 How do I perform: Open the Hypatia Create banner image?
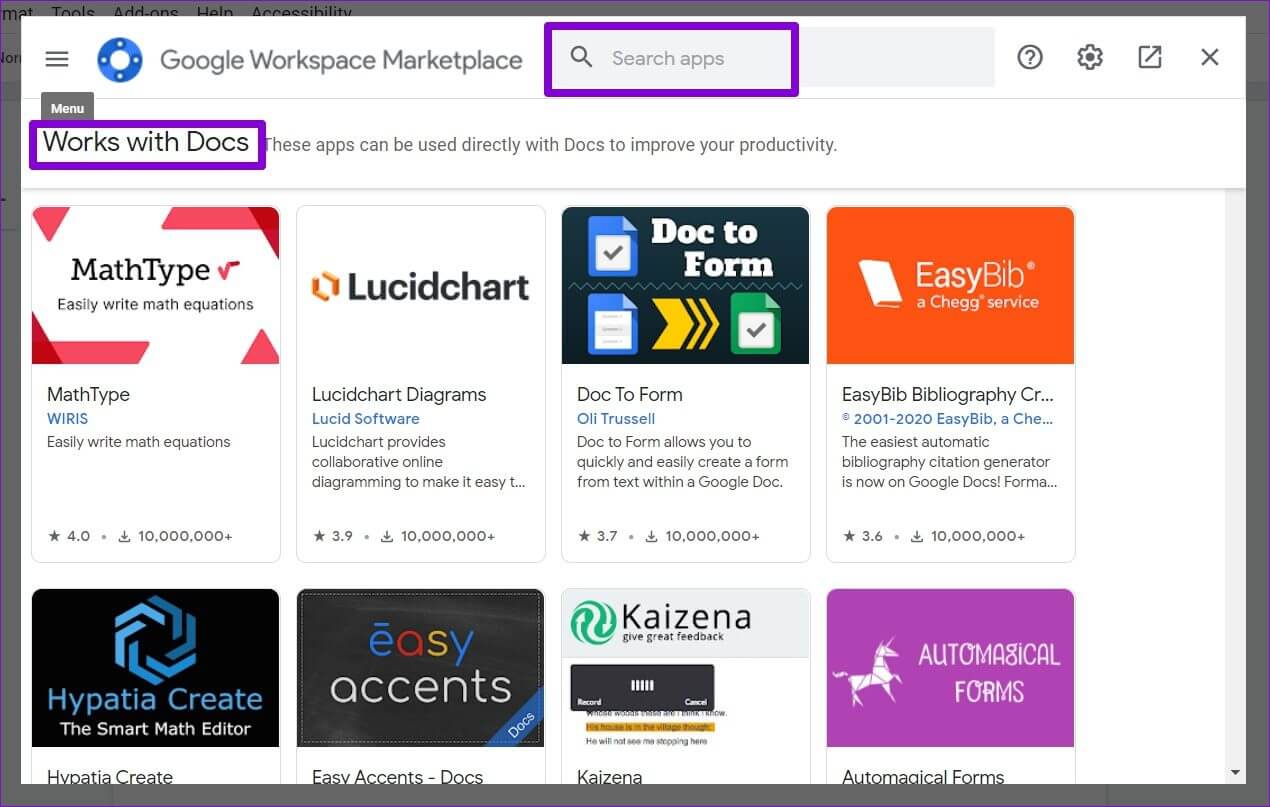click(156, 667)
